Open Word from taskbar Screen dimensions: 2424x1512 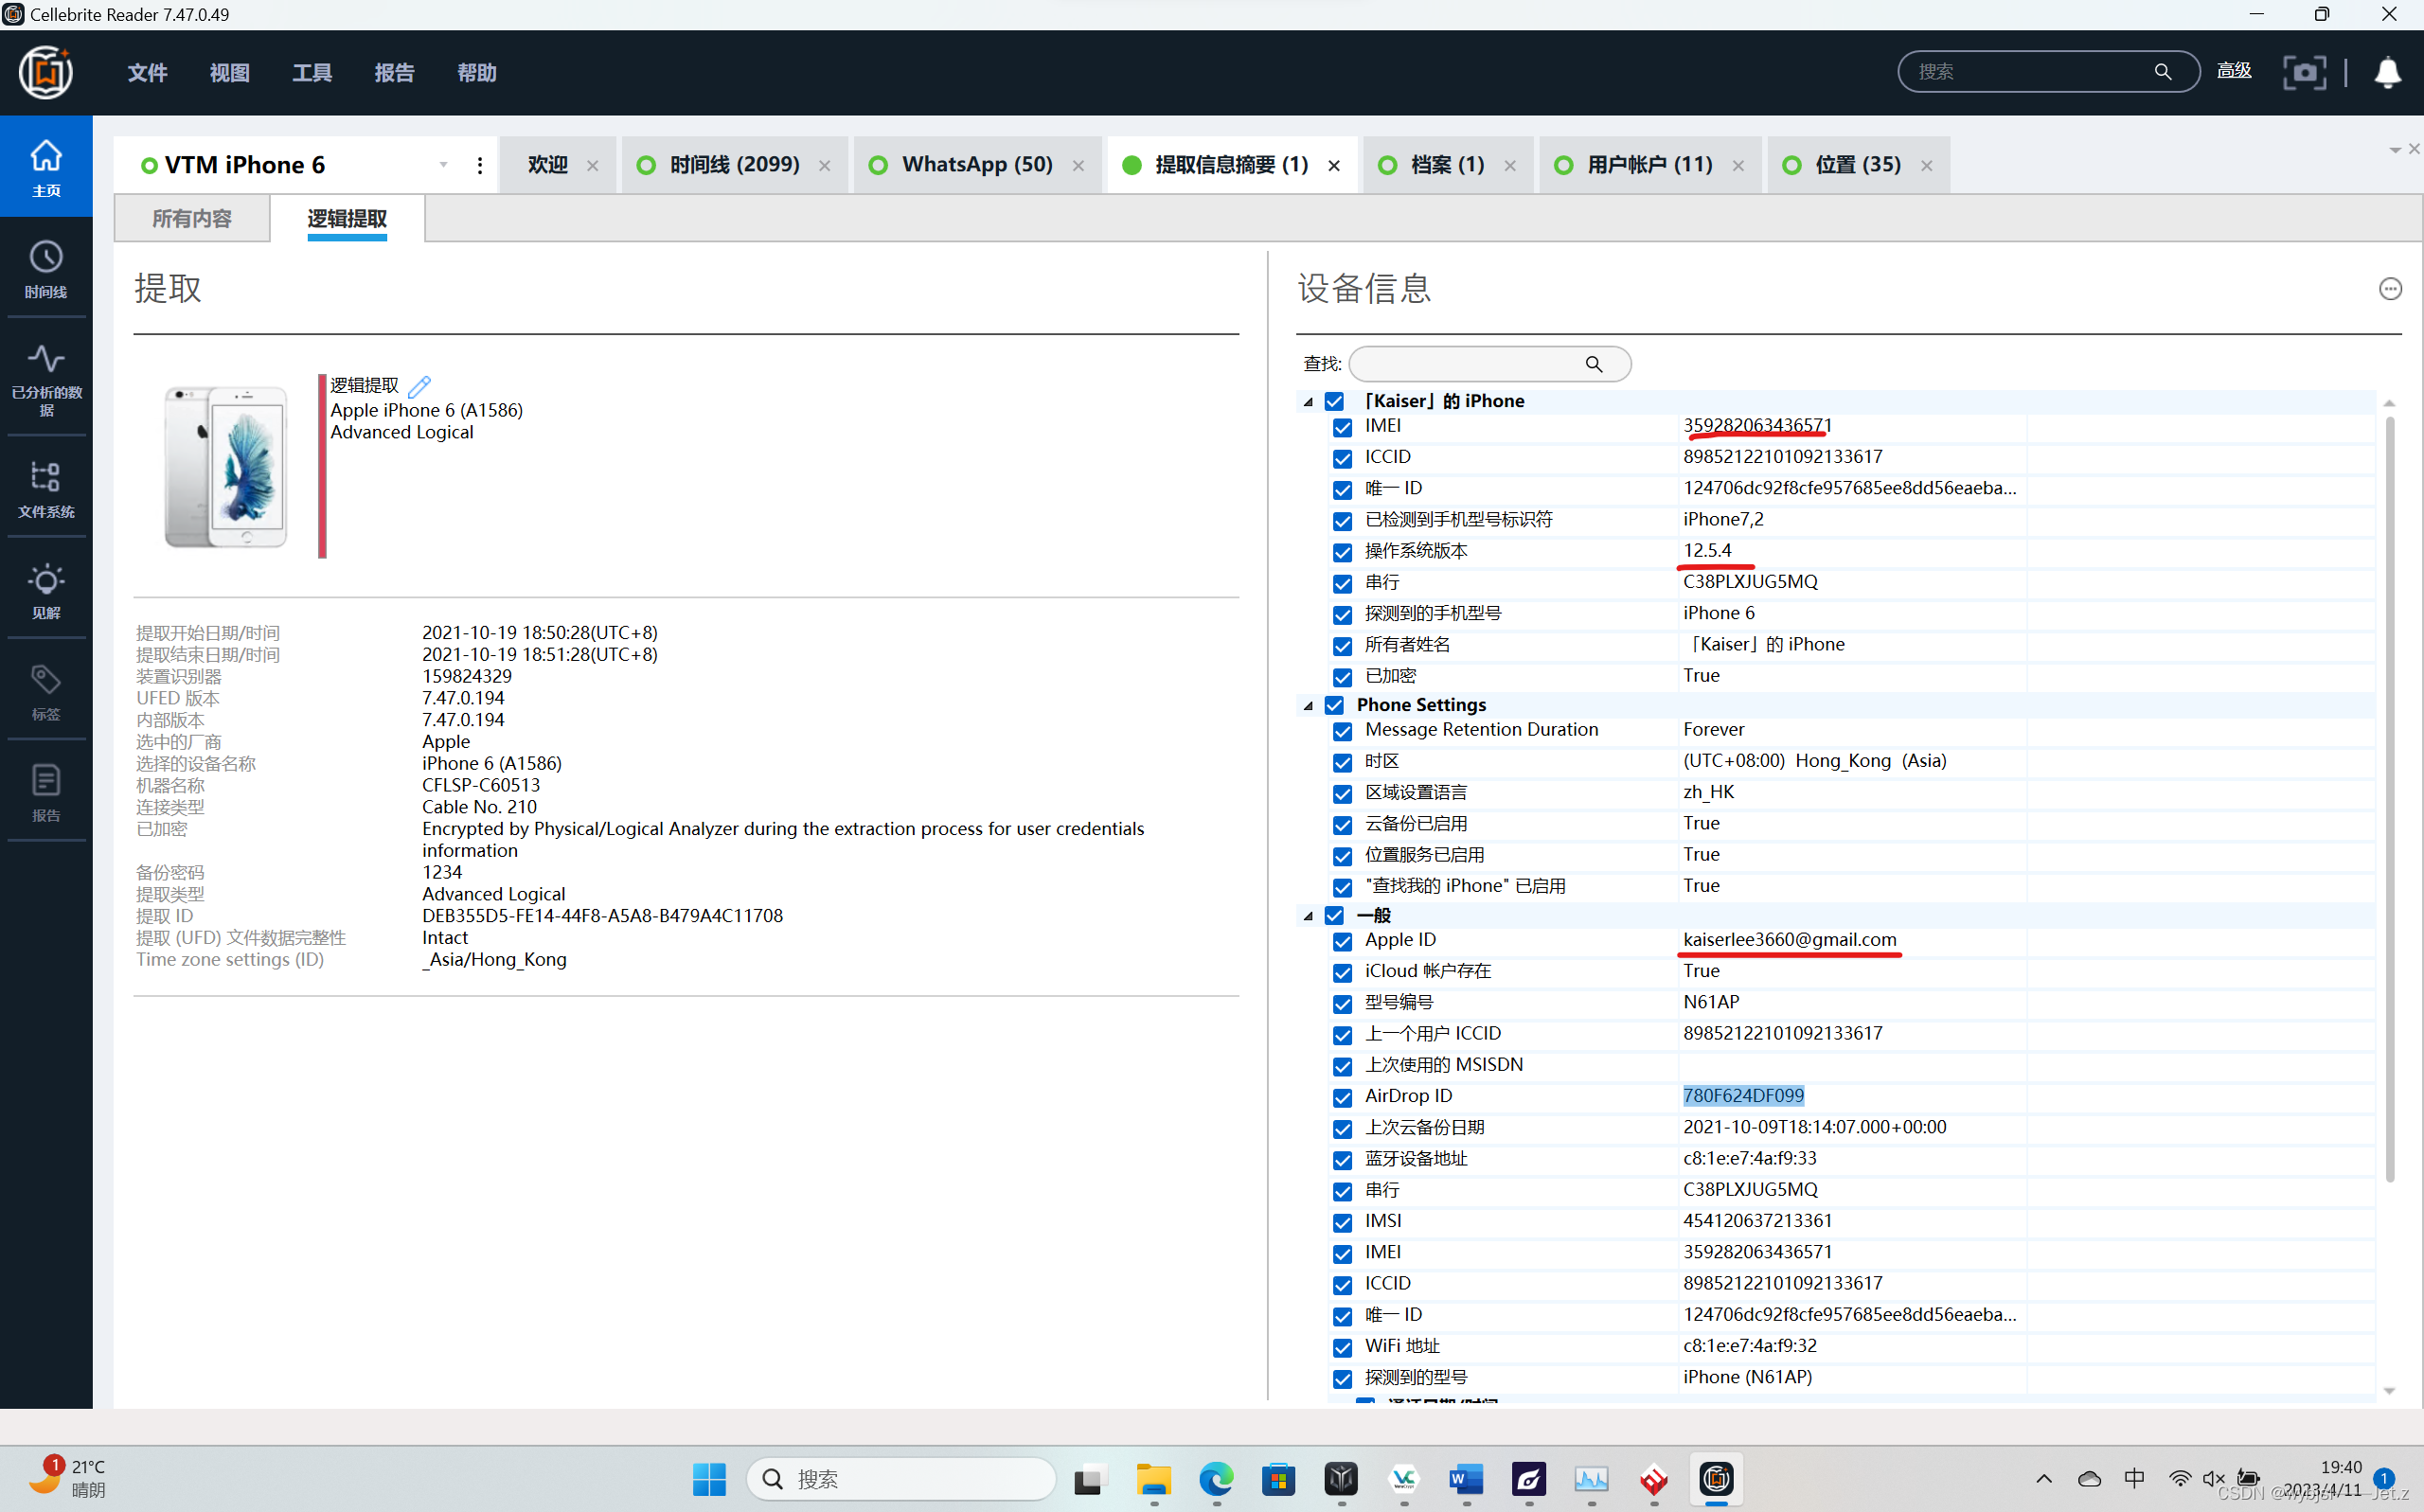[x=1466, y=1479]
